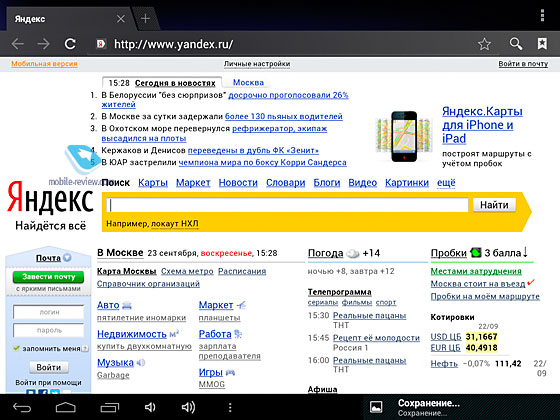Viewport: 560px width, 420px height.
Task: Focus the Yandex search input field
Action: (288, 205)
